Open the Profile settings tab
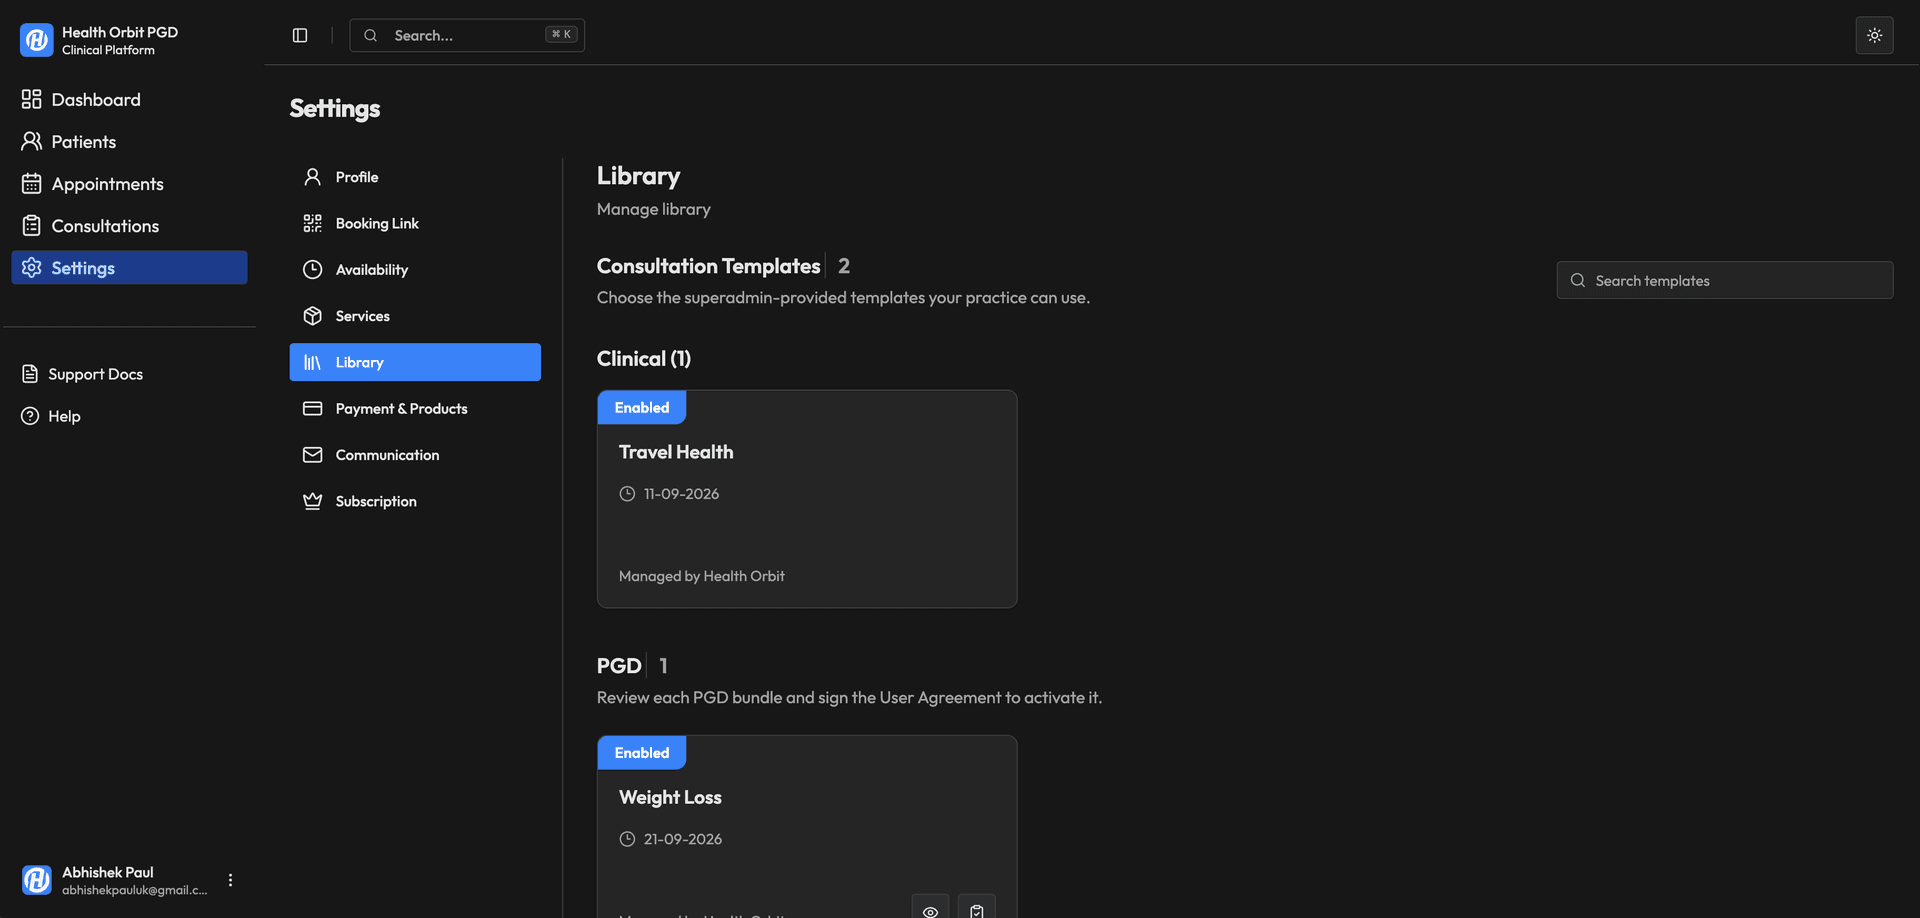1920x918 pixels. click(415, 177)
